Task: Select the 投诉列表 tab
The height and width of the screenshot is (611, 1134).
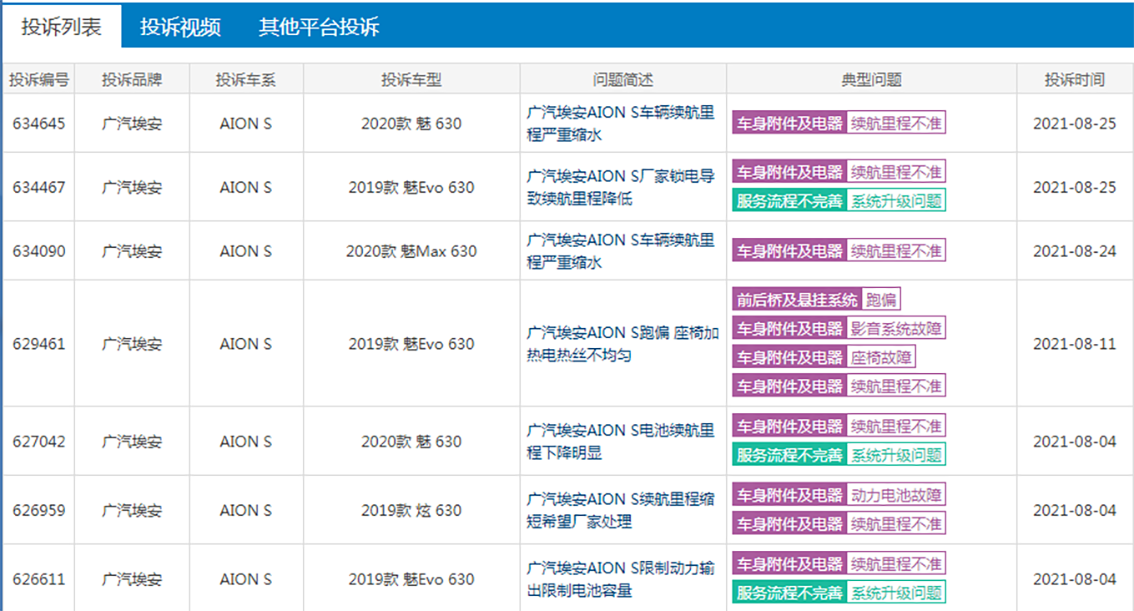Action: click(62, 27)
